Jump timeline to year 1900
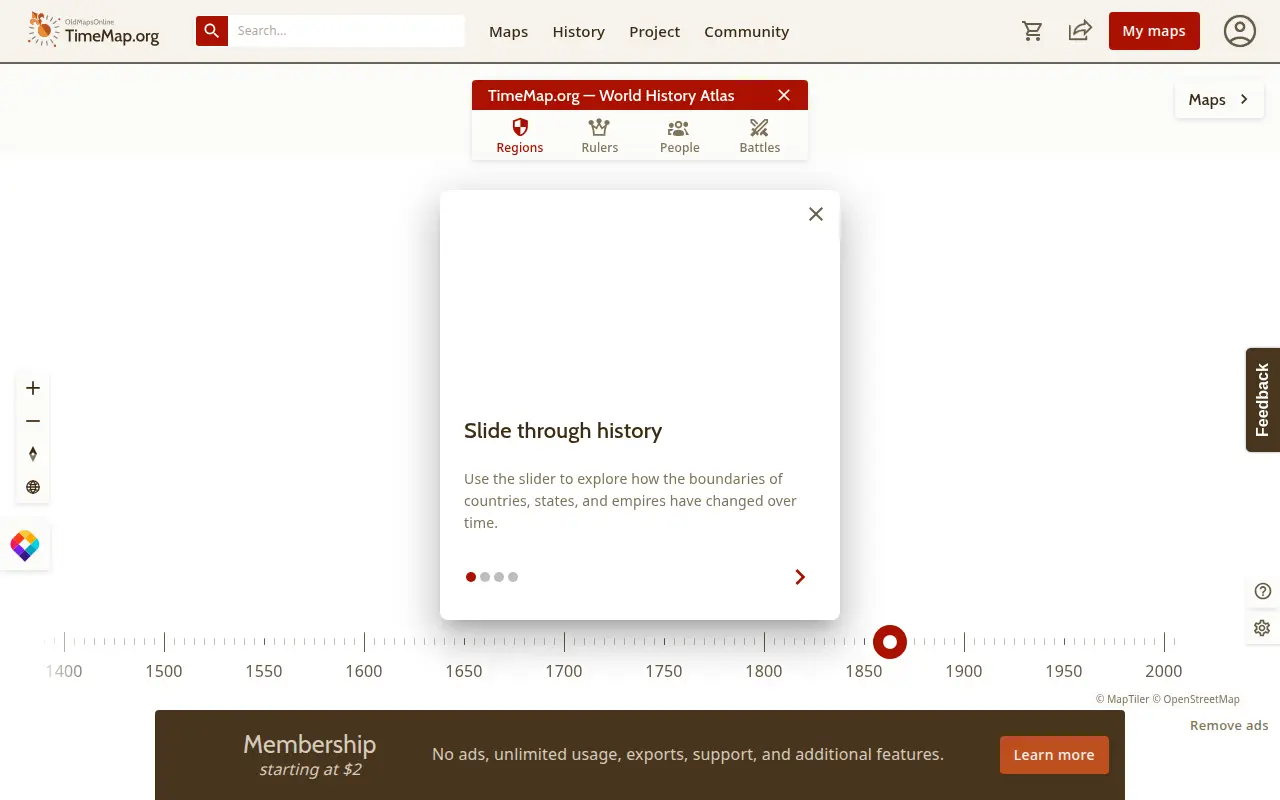1280x800 pixels. click(964, 671)
